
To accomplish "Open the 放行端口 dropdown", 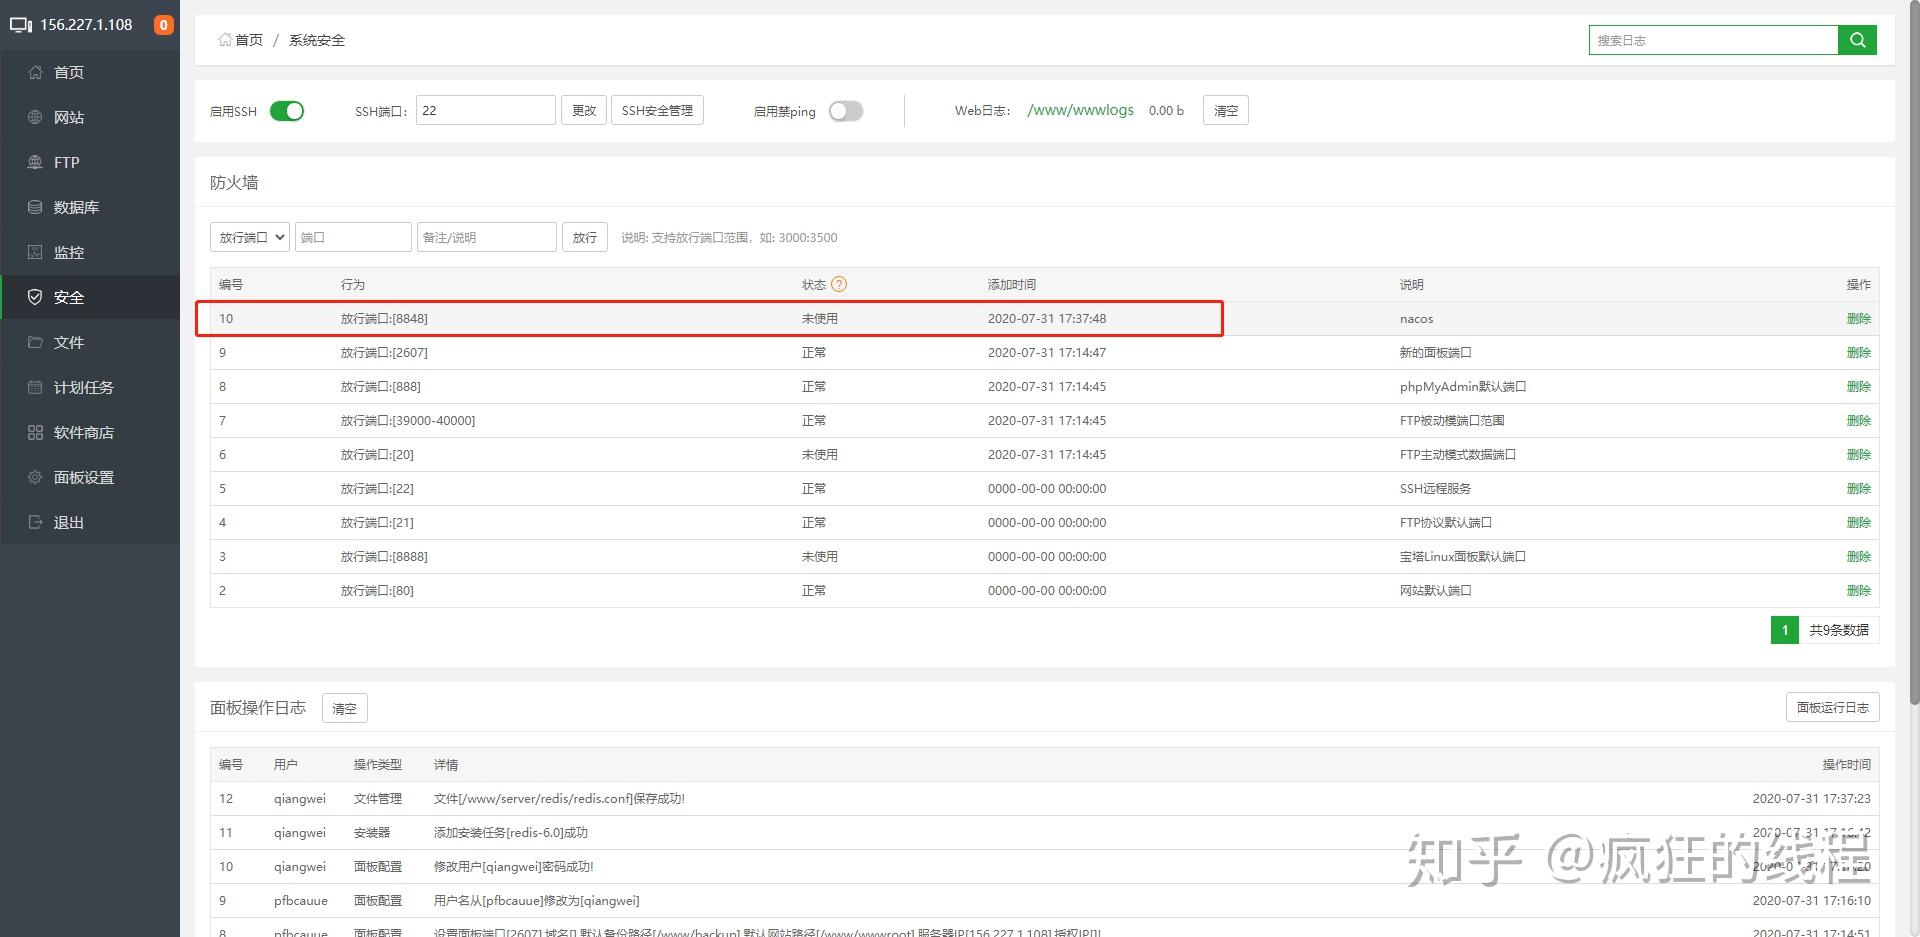I will [250, 237].
